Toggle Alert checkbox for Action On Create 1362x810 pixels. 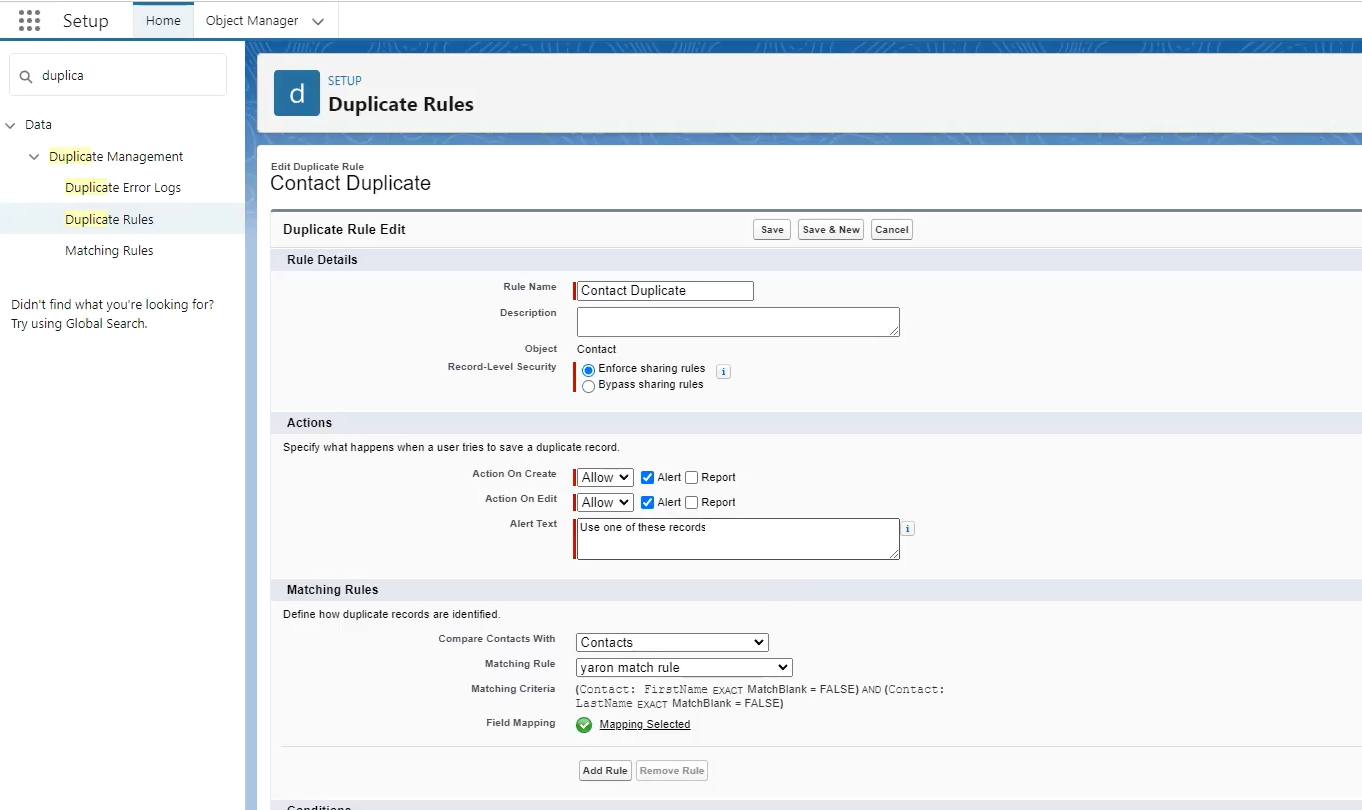647,477
